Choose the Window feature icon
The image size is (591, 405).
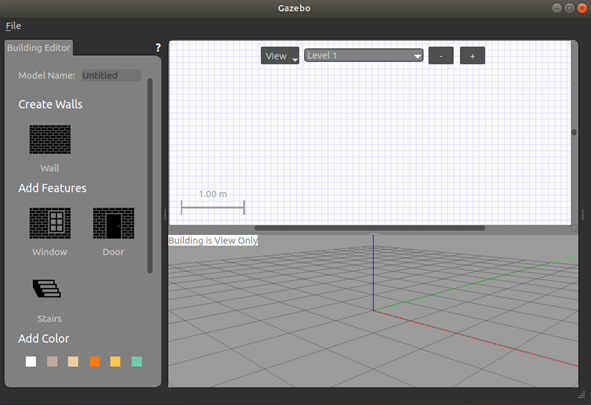50,223
